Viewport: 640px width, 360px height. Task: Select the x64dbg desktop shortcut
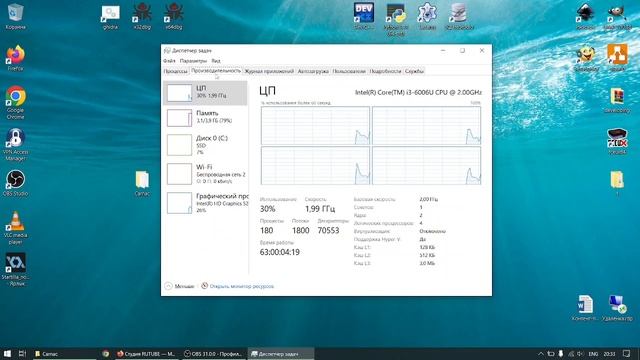(x=174, y=16)
